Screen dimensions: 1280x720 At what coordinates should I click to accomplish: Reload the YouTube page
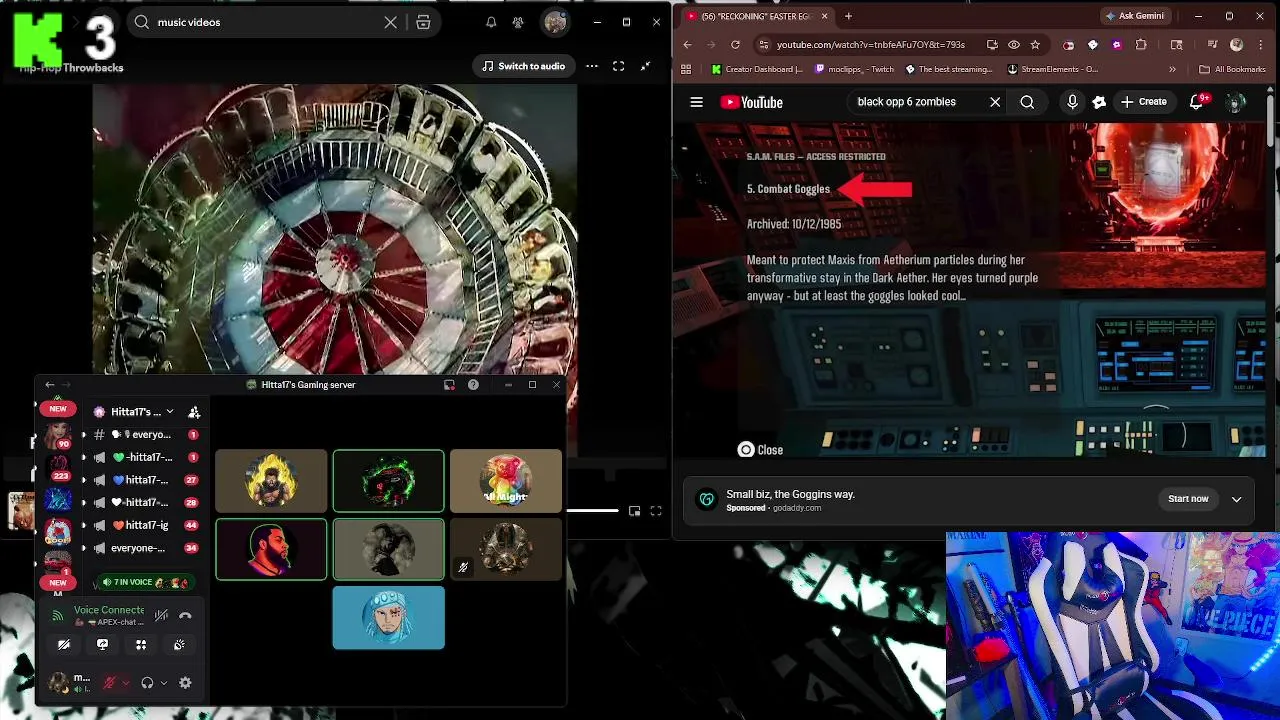point(735,45)
